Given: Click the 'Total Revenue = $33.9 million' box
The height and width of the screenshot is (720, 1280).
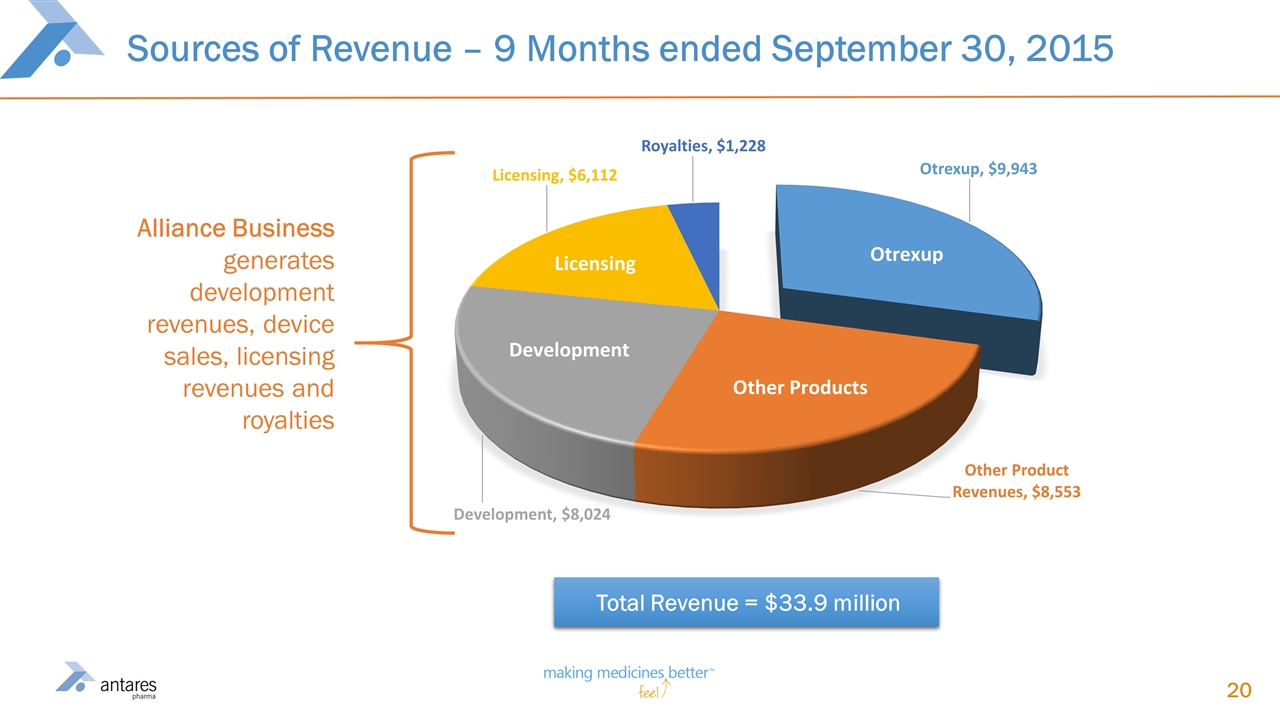Looking at the screenshot, I should click(747, 603).
